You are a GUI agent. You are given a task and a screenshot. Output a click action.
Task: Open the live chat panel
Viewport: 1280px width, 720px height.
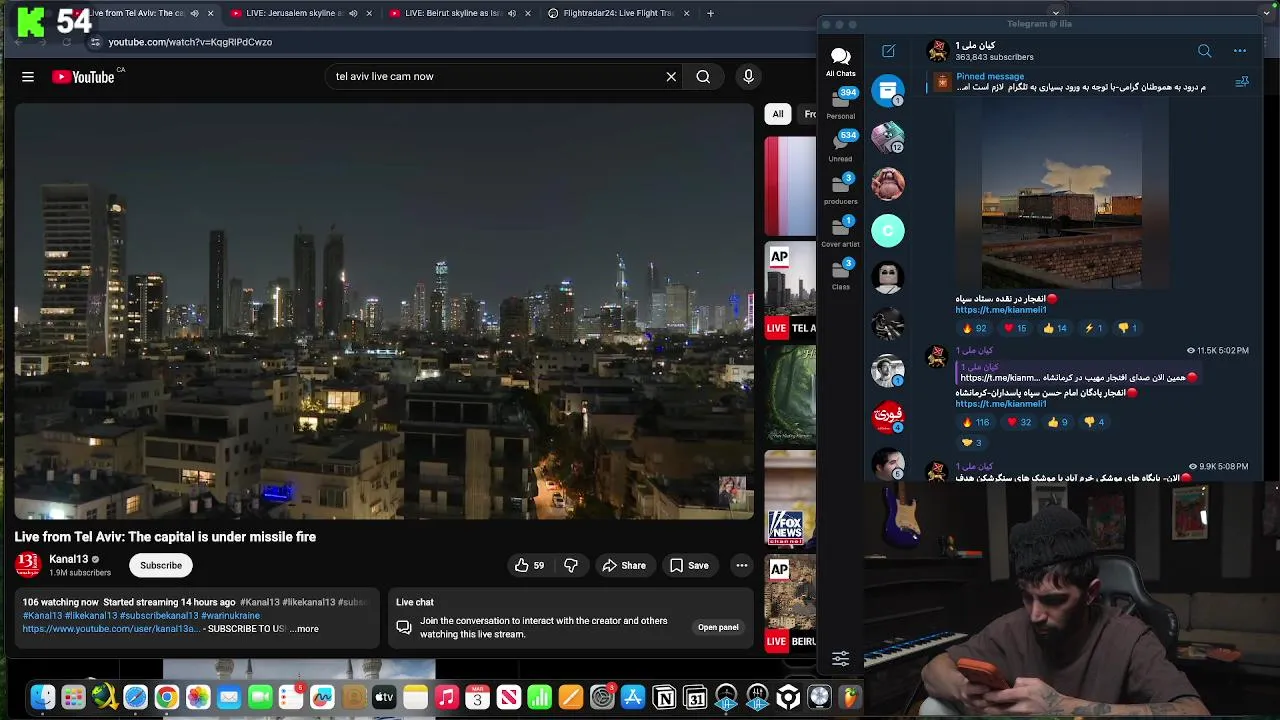(x=718, y=627)
